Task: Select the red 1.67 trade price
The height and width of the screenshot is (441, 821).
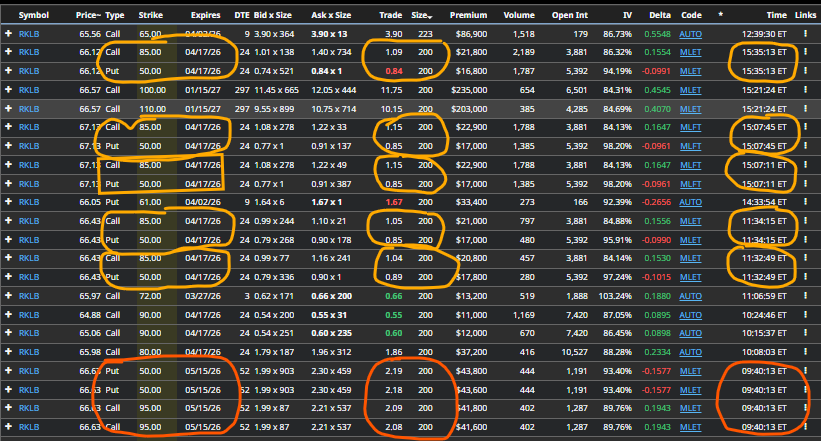Action: click(394, 202)
